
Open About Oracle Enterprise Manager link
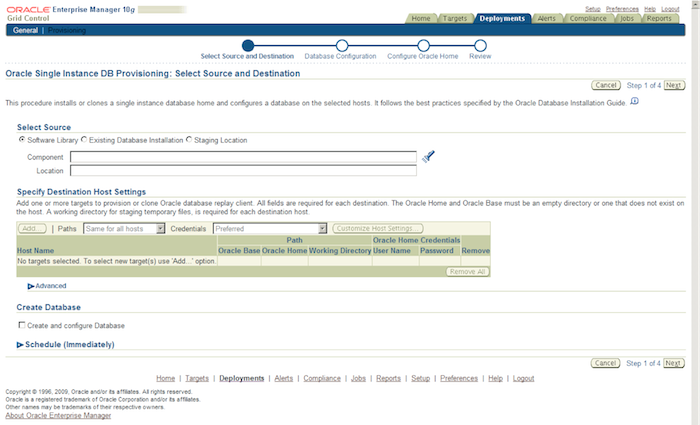tap(58, 415)
